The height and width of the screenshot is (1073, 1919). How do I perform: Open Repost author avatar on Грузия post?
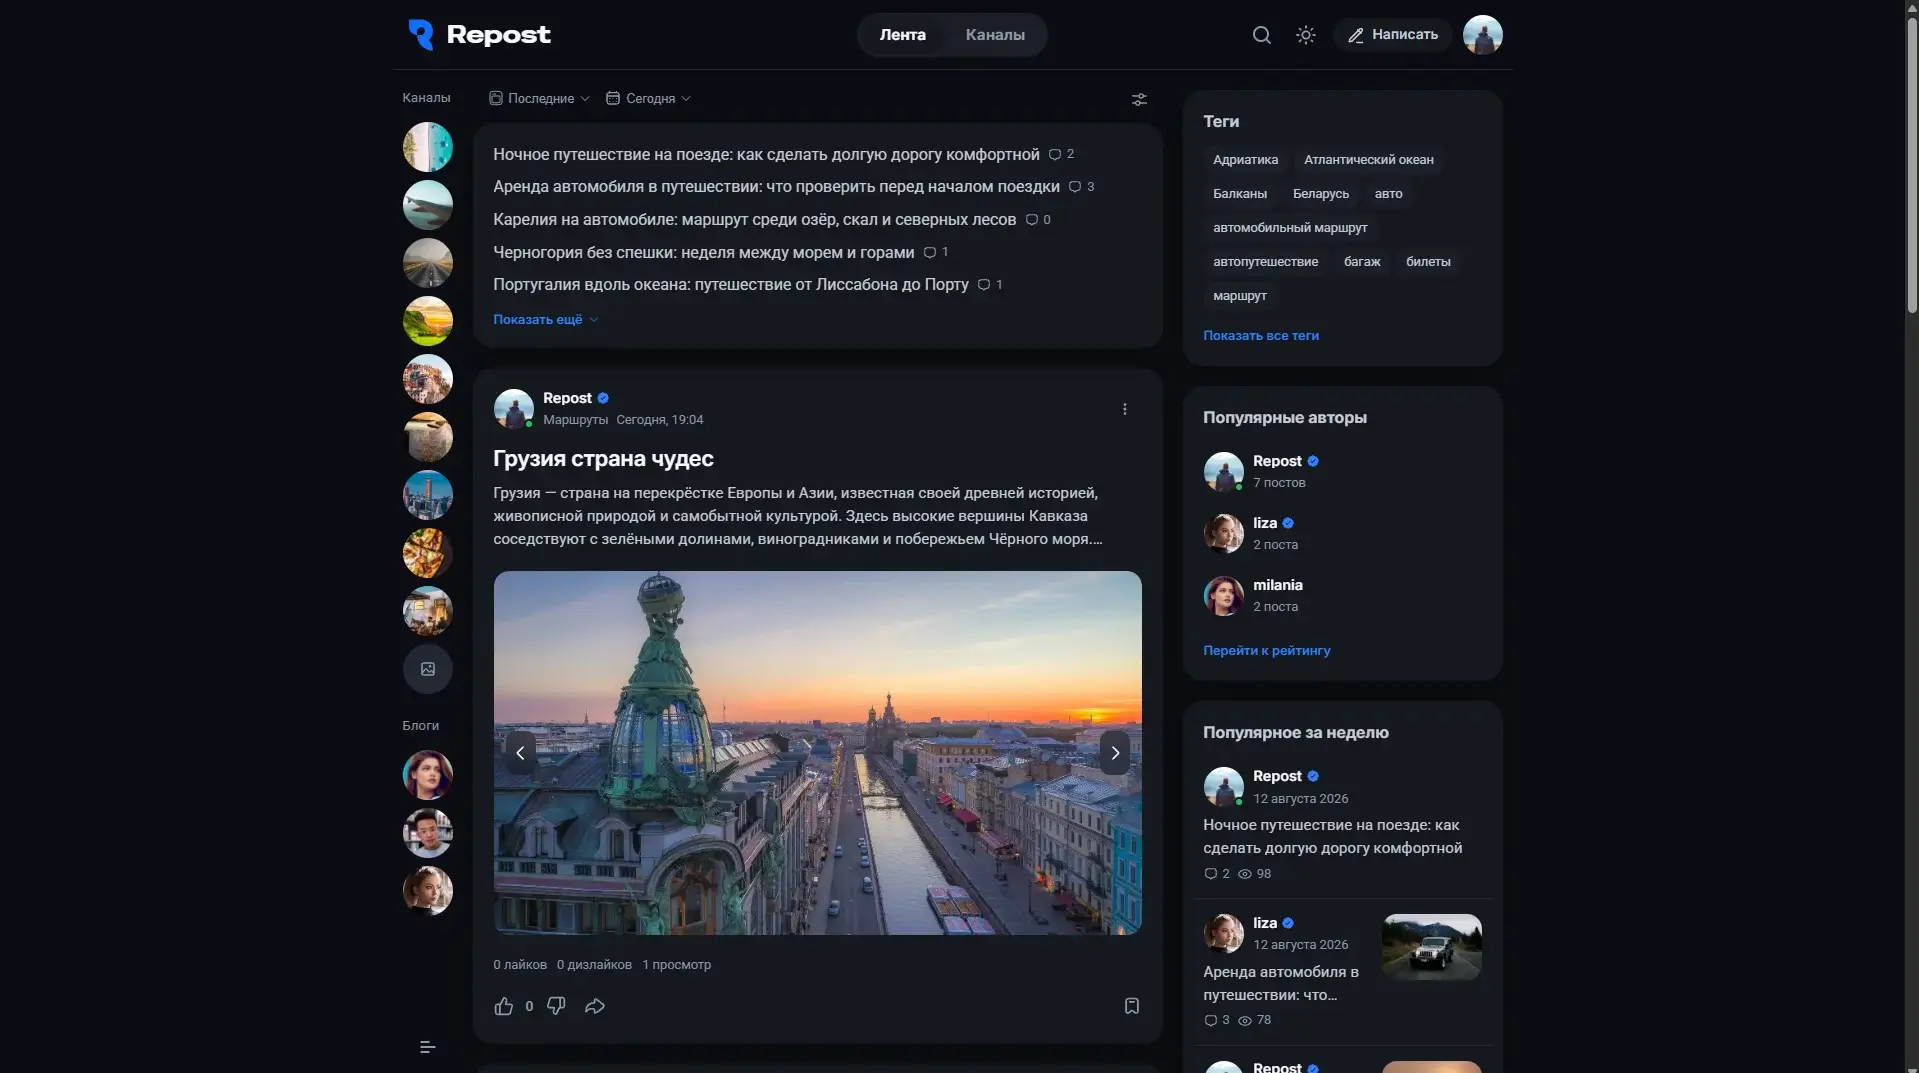pyautogui.click(x=513, y=409)
